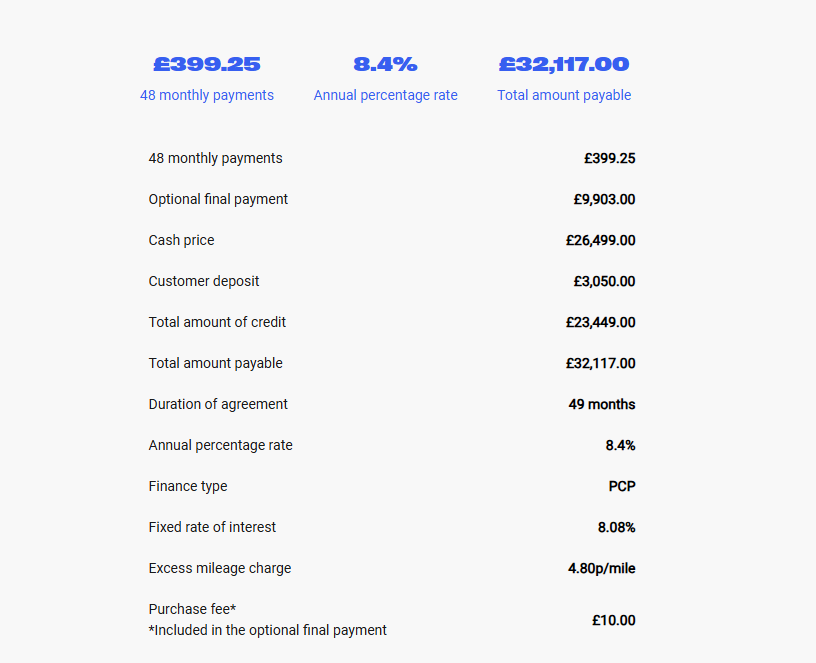Click the £10.00 purchase fee value
816x663 pixels.
coord(614,620)
